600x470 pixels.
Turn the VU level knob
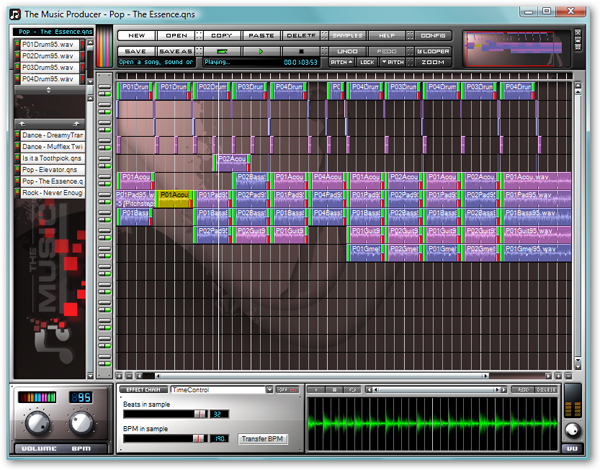[573, 430]
